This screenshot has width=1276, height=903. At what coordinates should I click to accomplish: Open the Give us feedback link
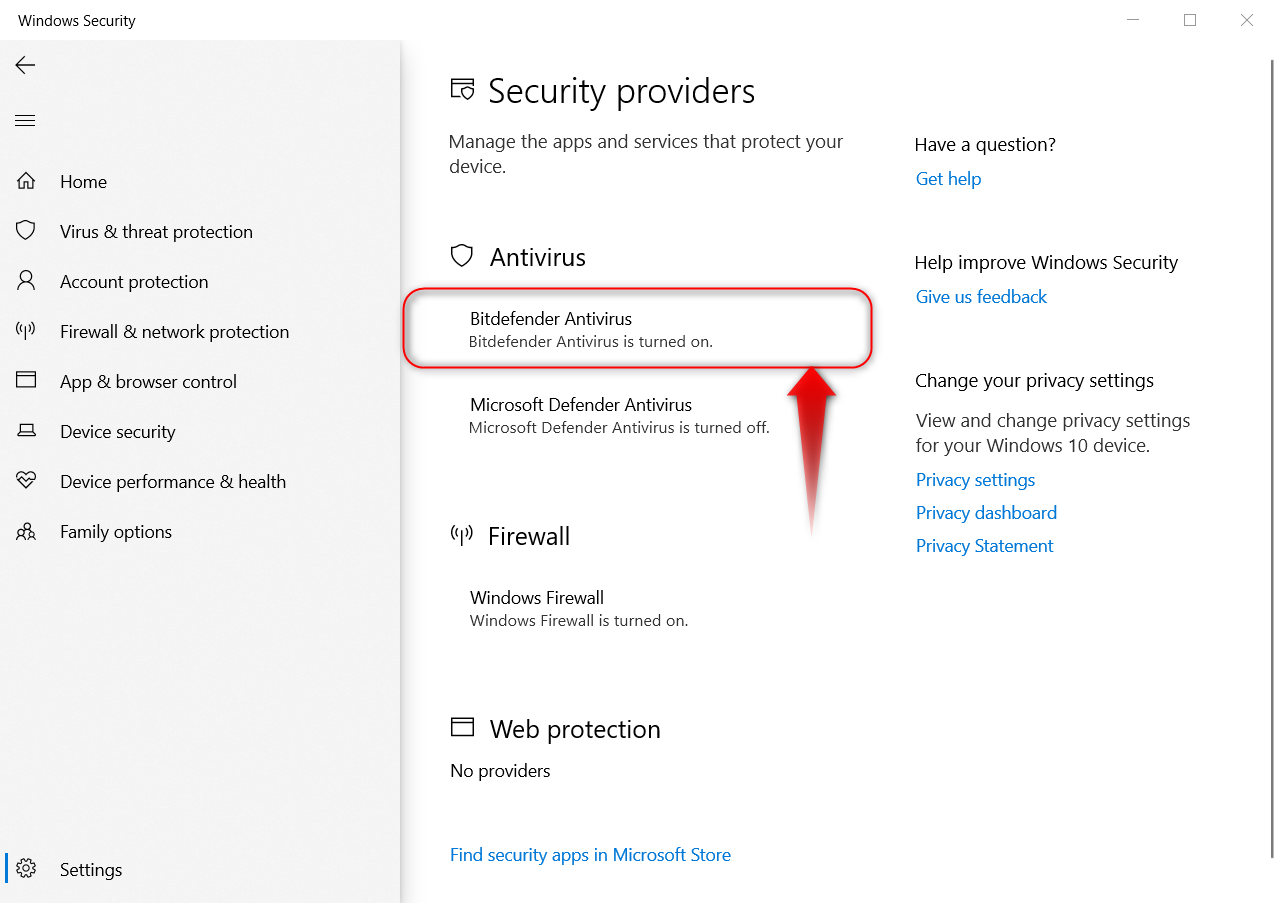click(981, 297)
